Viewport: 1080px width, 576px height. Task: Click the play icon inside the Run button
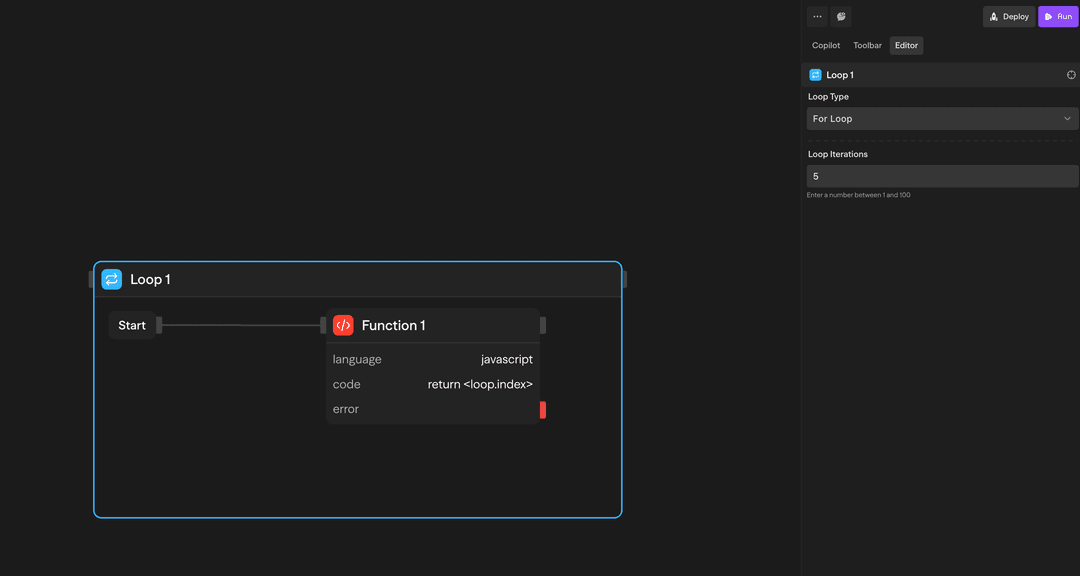pyautogui.click(x=1046, y=16)
